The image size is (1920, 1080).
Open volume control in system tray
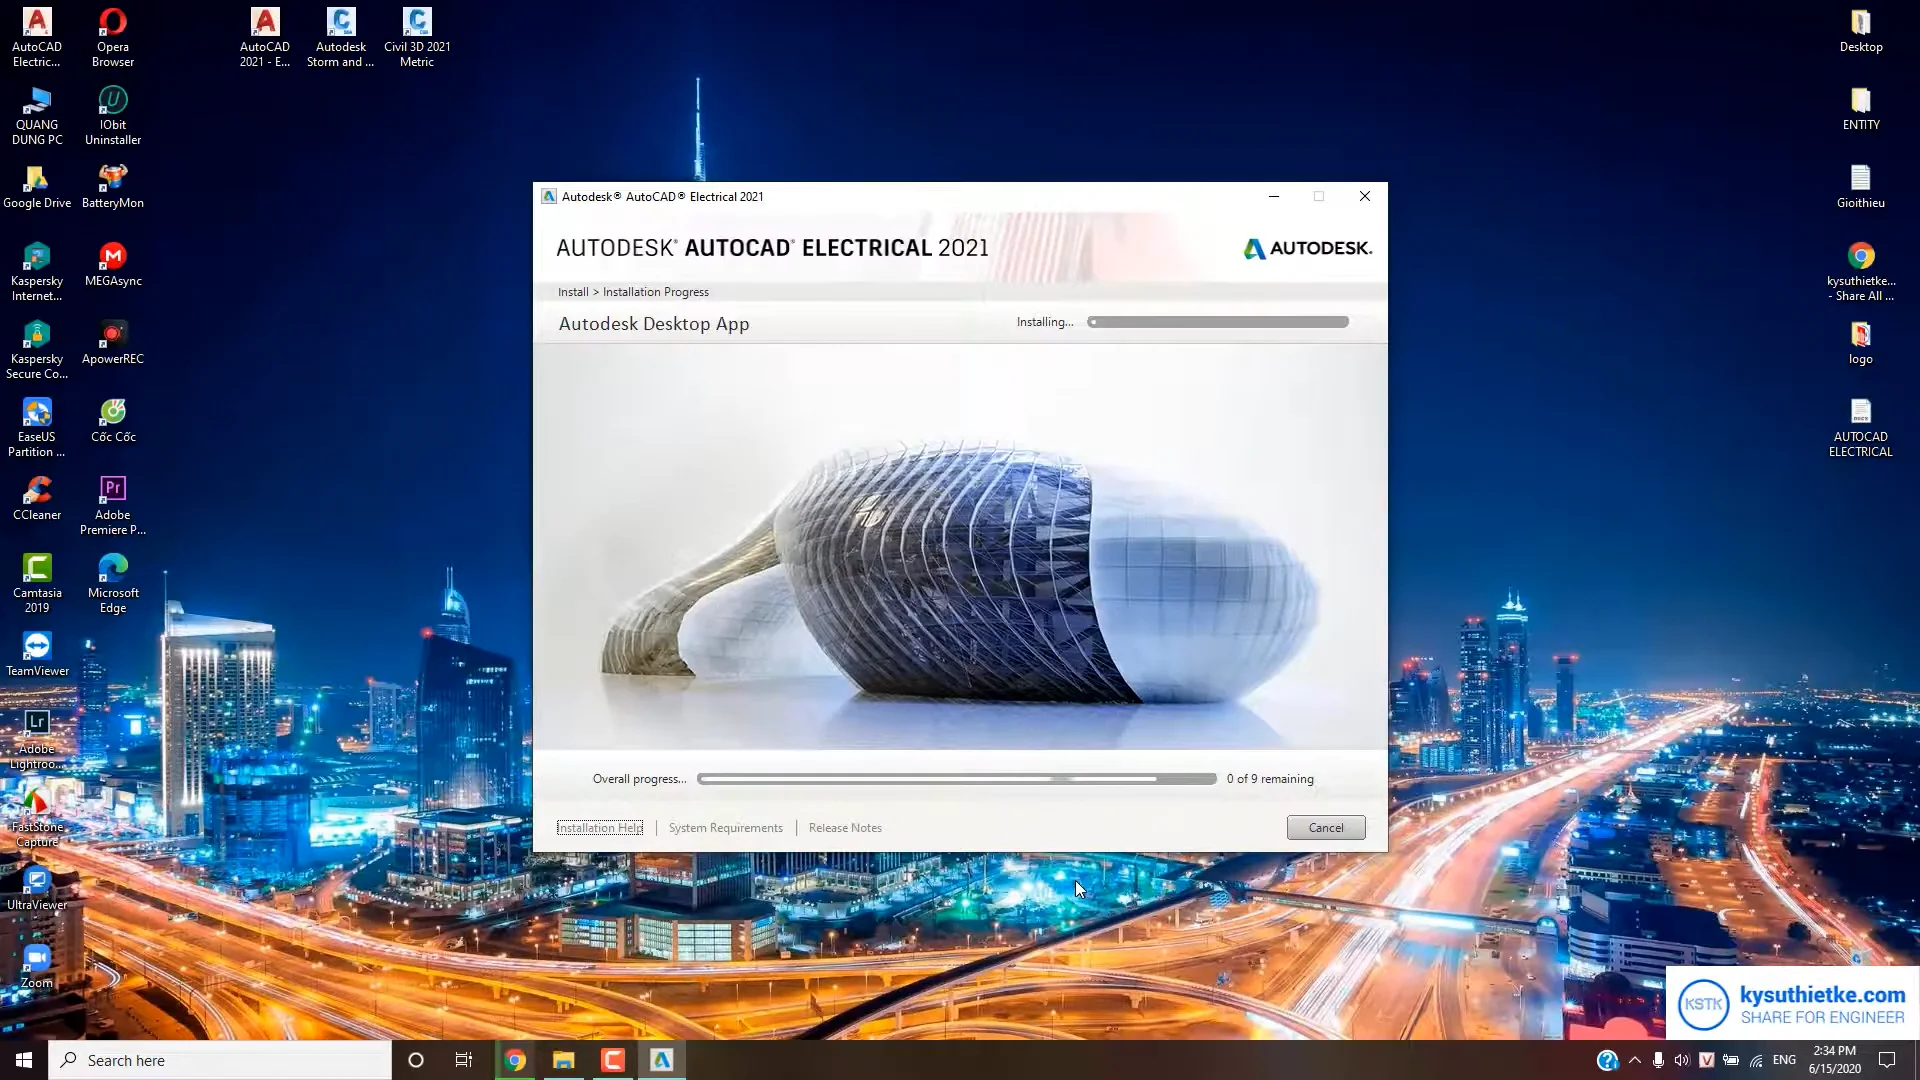coord(1682,1060)
